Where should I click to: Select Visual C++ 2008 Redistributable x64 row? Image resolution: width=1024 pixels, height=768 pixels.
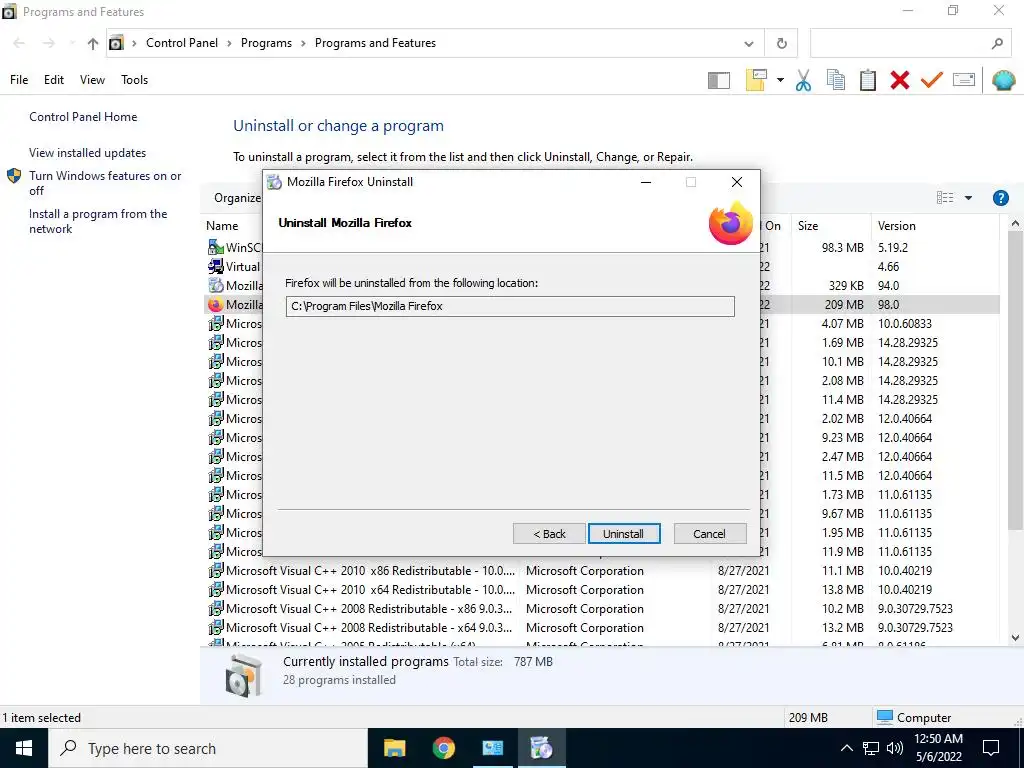(603, 628)
